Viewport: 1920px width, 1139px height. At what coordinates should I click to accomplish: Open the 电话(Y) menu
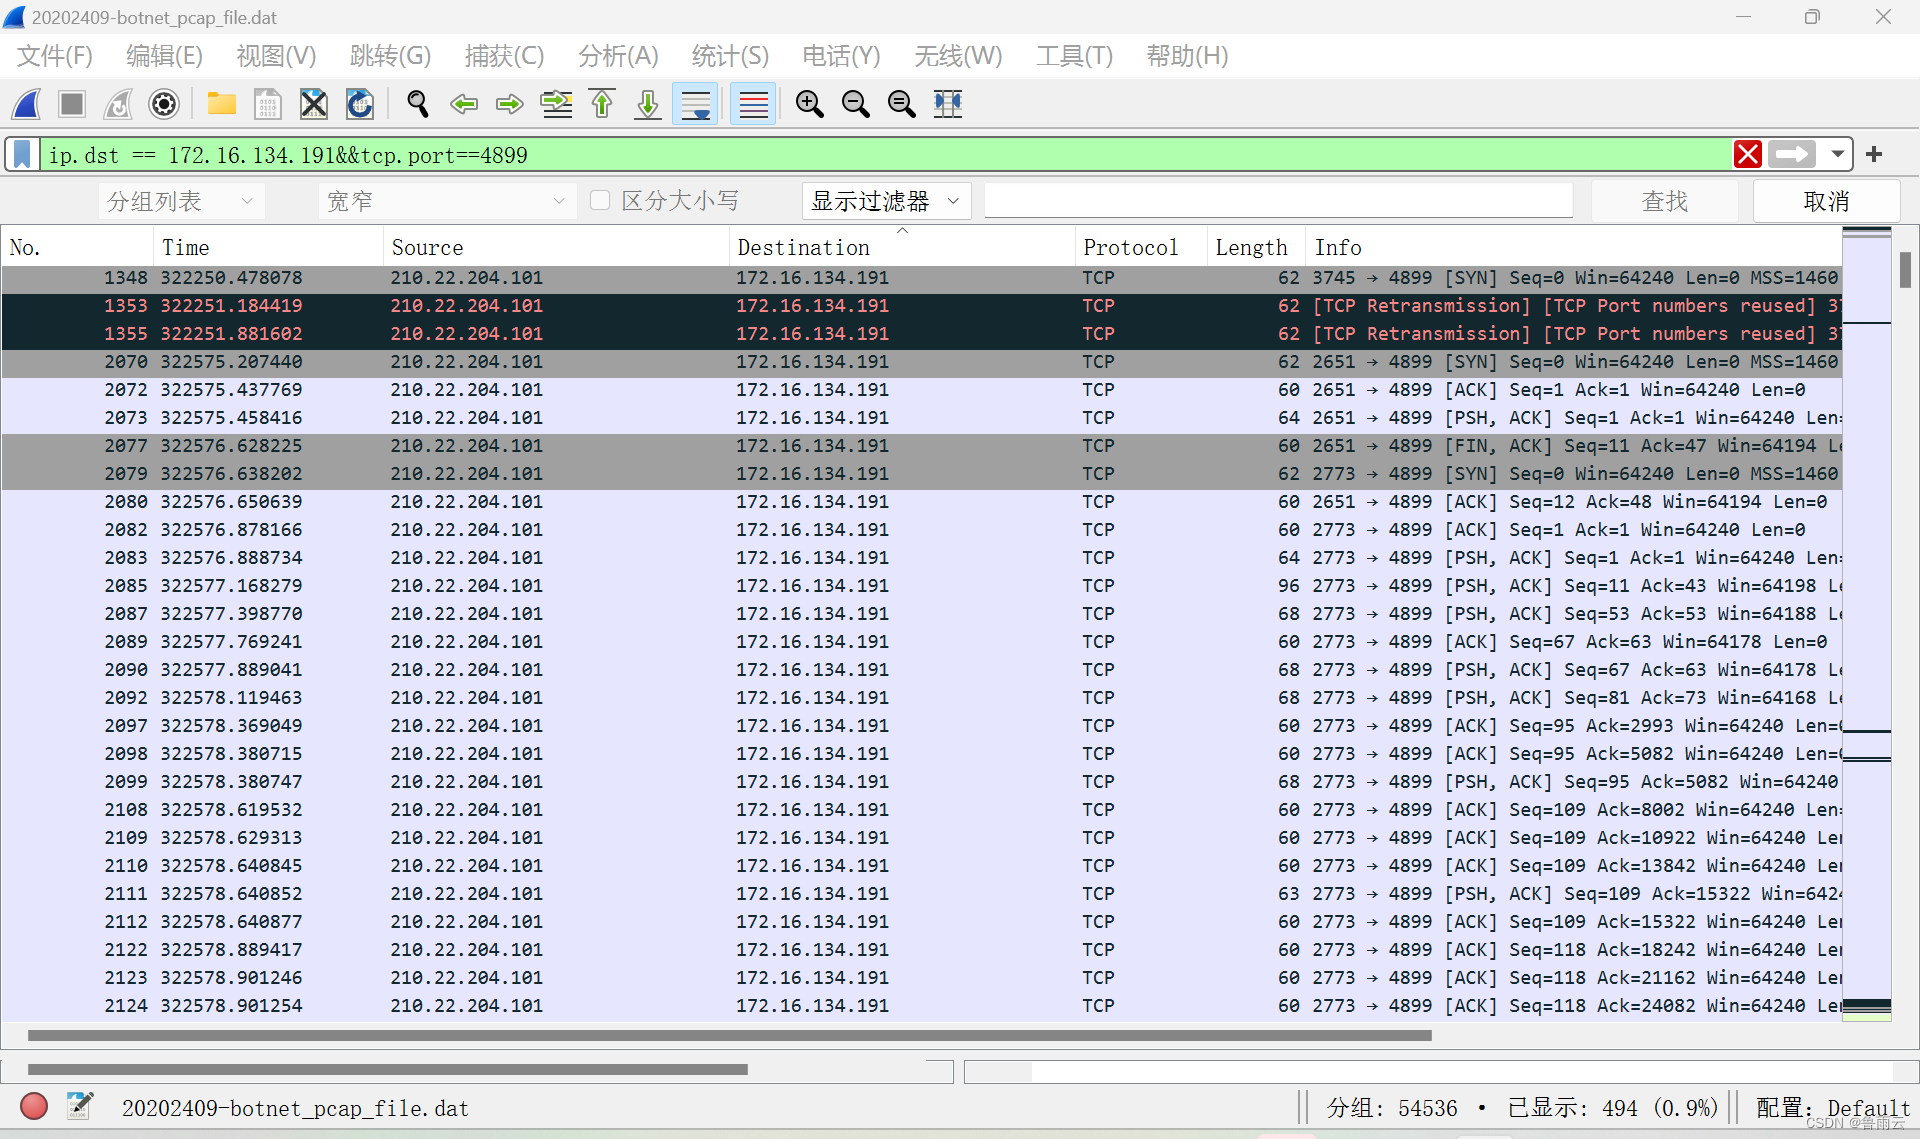point(841,56)
